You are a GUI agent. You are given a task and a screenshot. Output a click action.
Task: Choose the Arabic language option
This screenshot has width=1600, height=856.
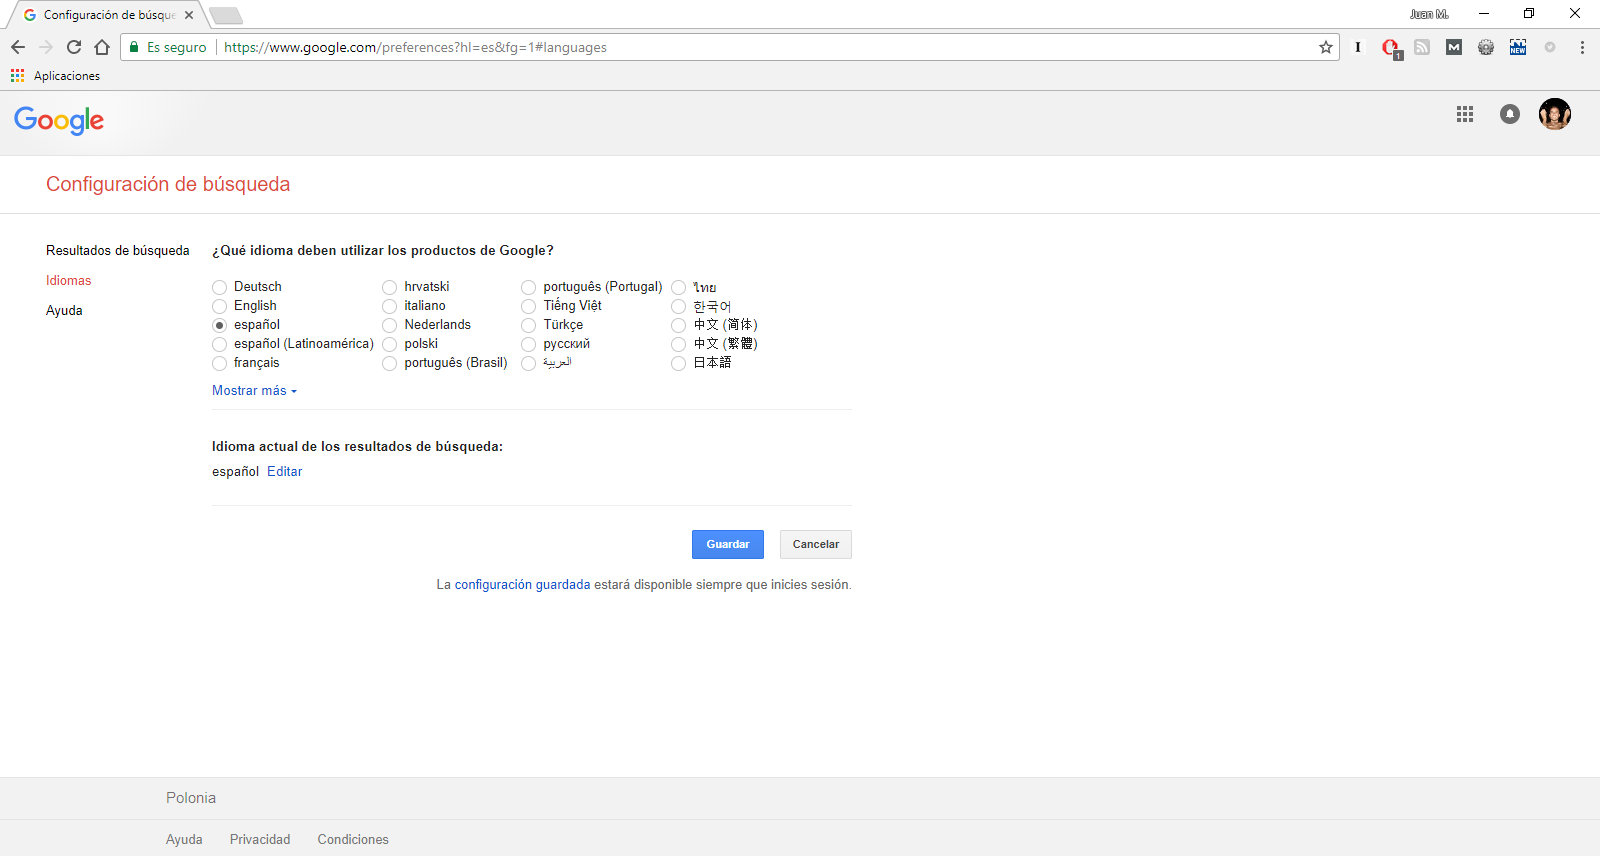tap(529, 364)
